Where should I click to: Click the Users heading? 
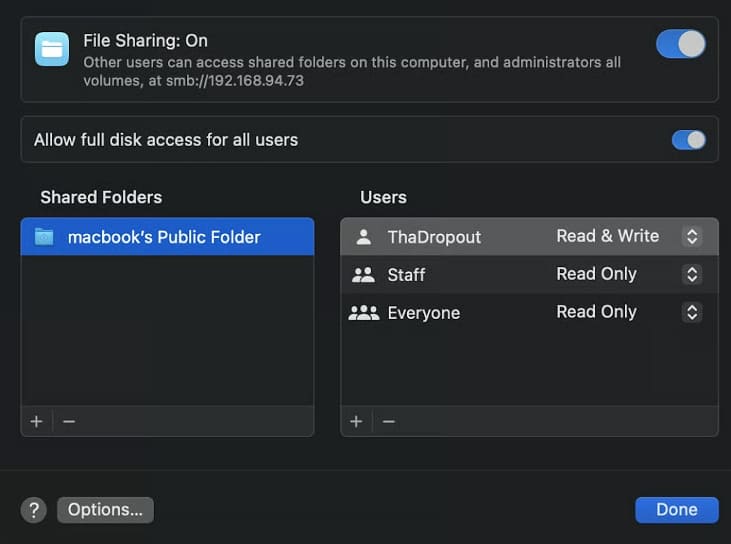tap(383, 197)
